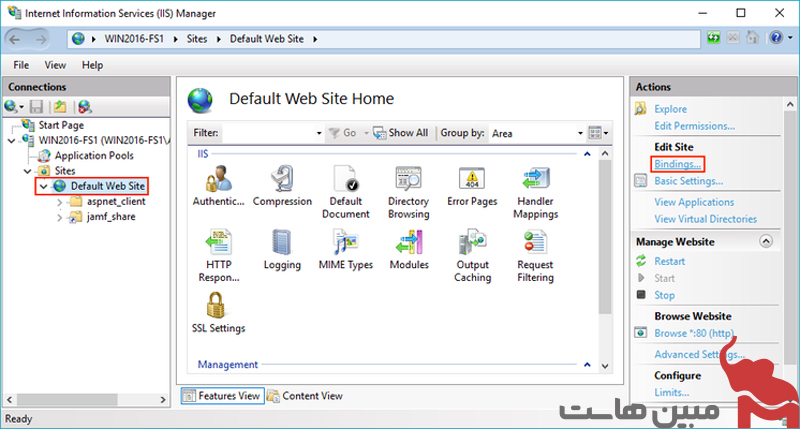Open the Filter combo box dropdown
The width and height of the screenshot is (800, 429).
click(319, 133)
